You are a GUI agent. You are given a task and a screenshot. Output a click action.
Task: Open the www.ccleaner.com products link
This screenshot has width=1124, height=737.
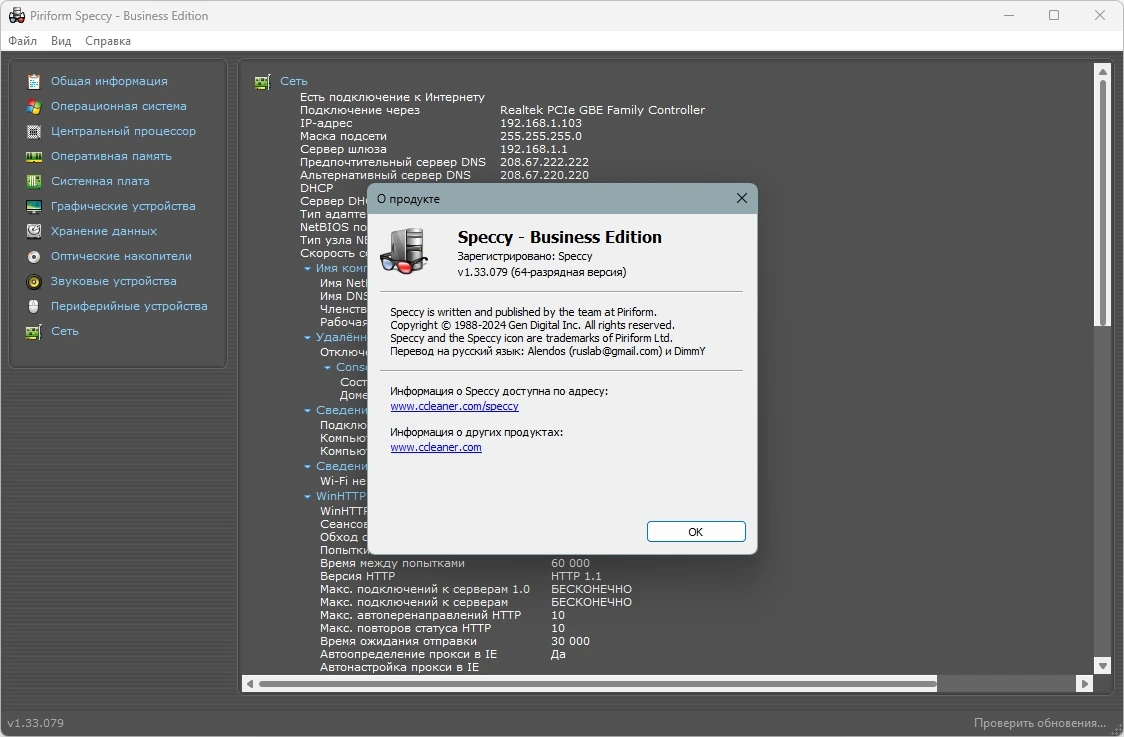436,447
